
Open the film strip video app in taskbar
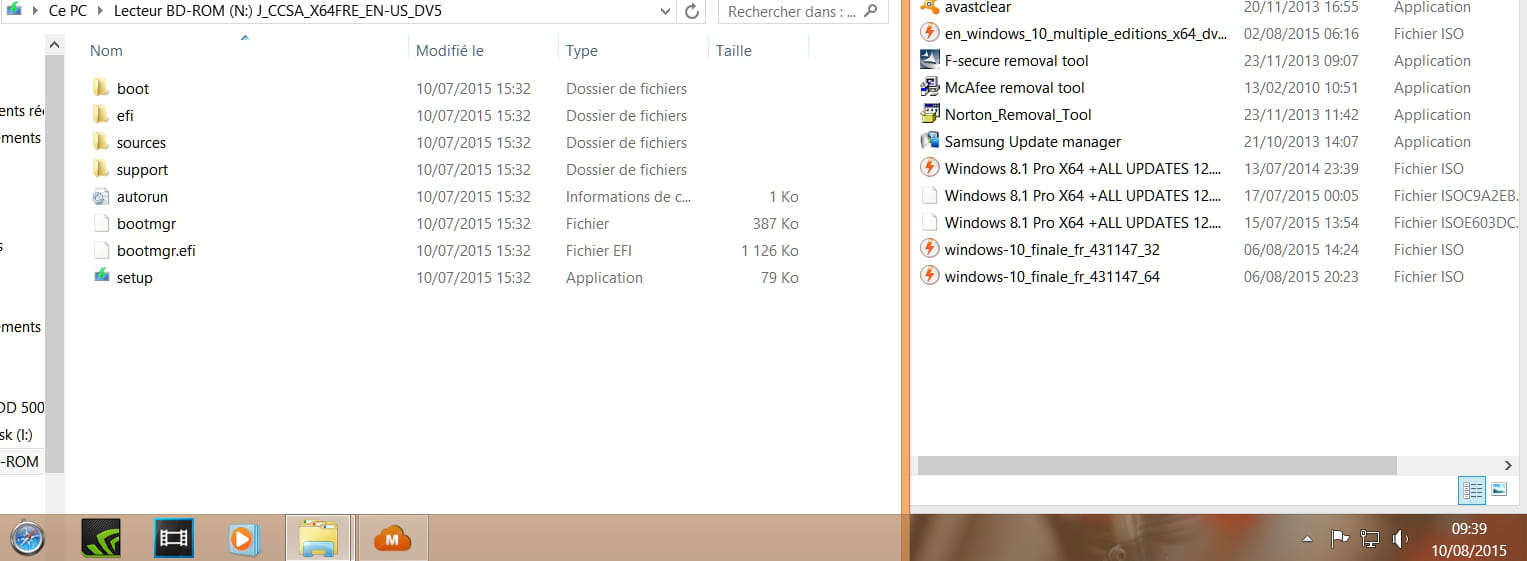click(174, 539)
